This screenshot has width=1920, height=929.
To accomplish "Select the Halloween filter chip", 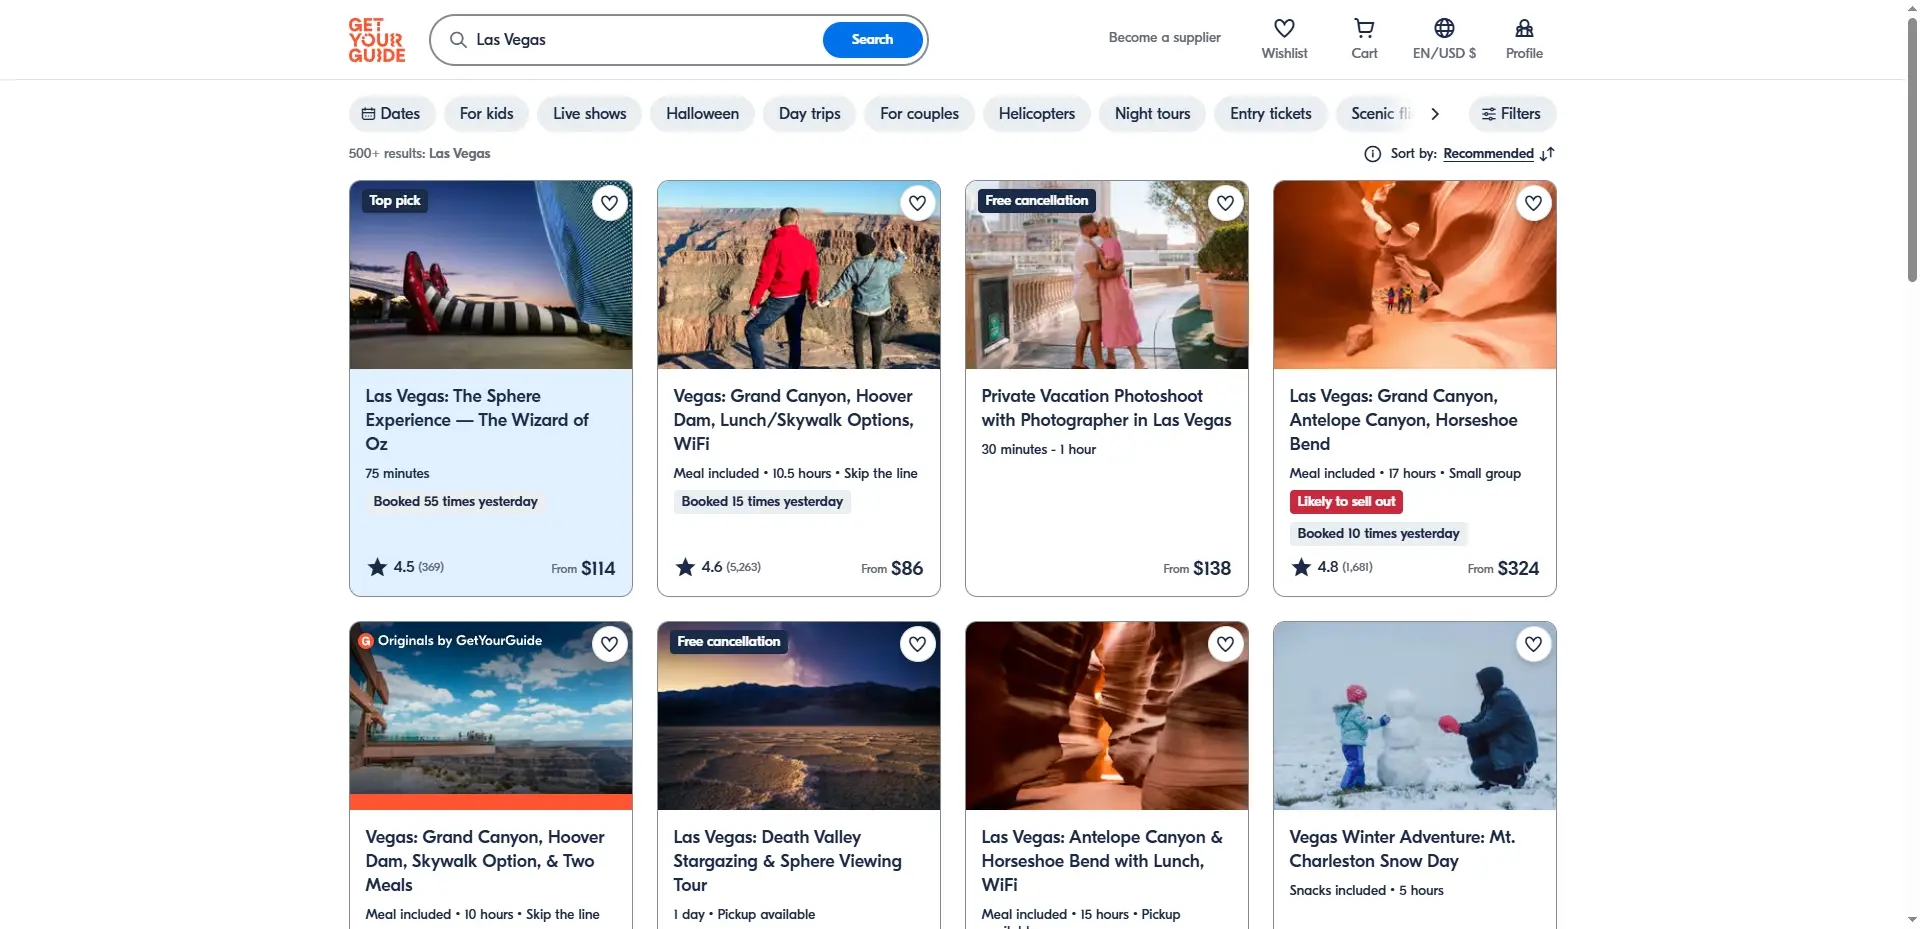I will tap(702, 114).
